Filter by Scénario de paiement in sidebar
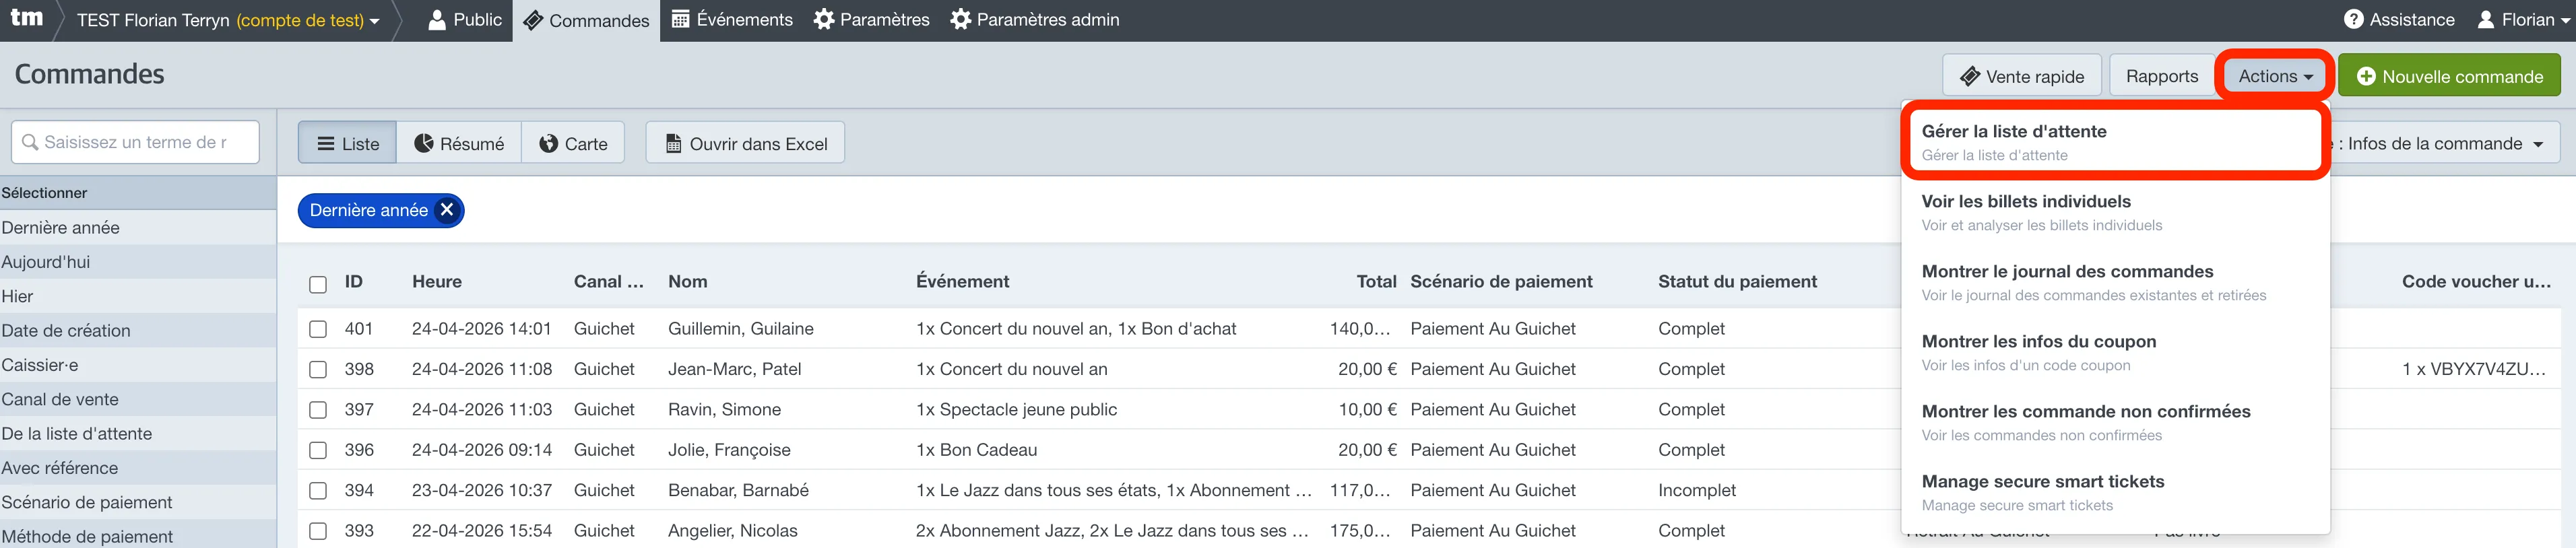The width and height of the screenshot is (2576, 548). tap(138, 502)
